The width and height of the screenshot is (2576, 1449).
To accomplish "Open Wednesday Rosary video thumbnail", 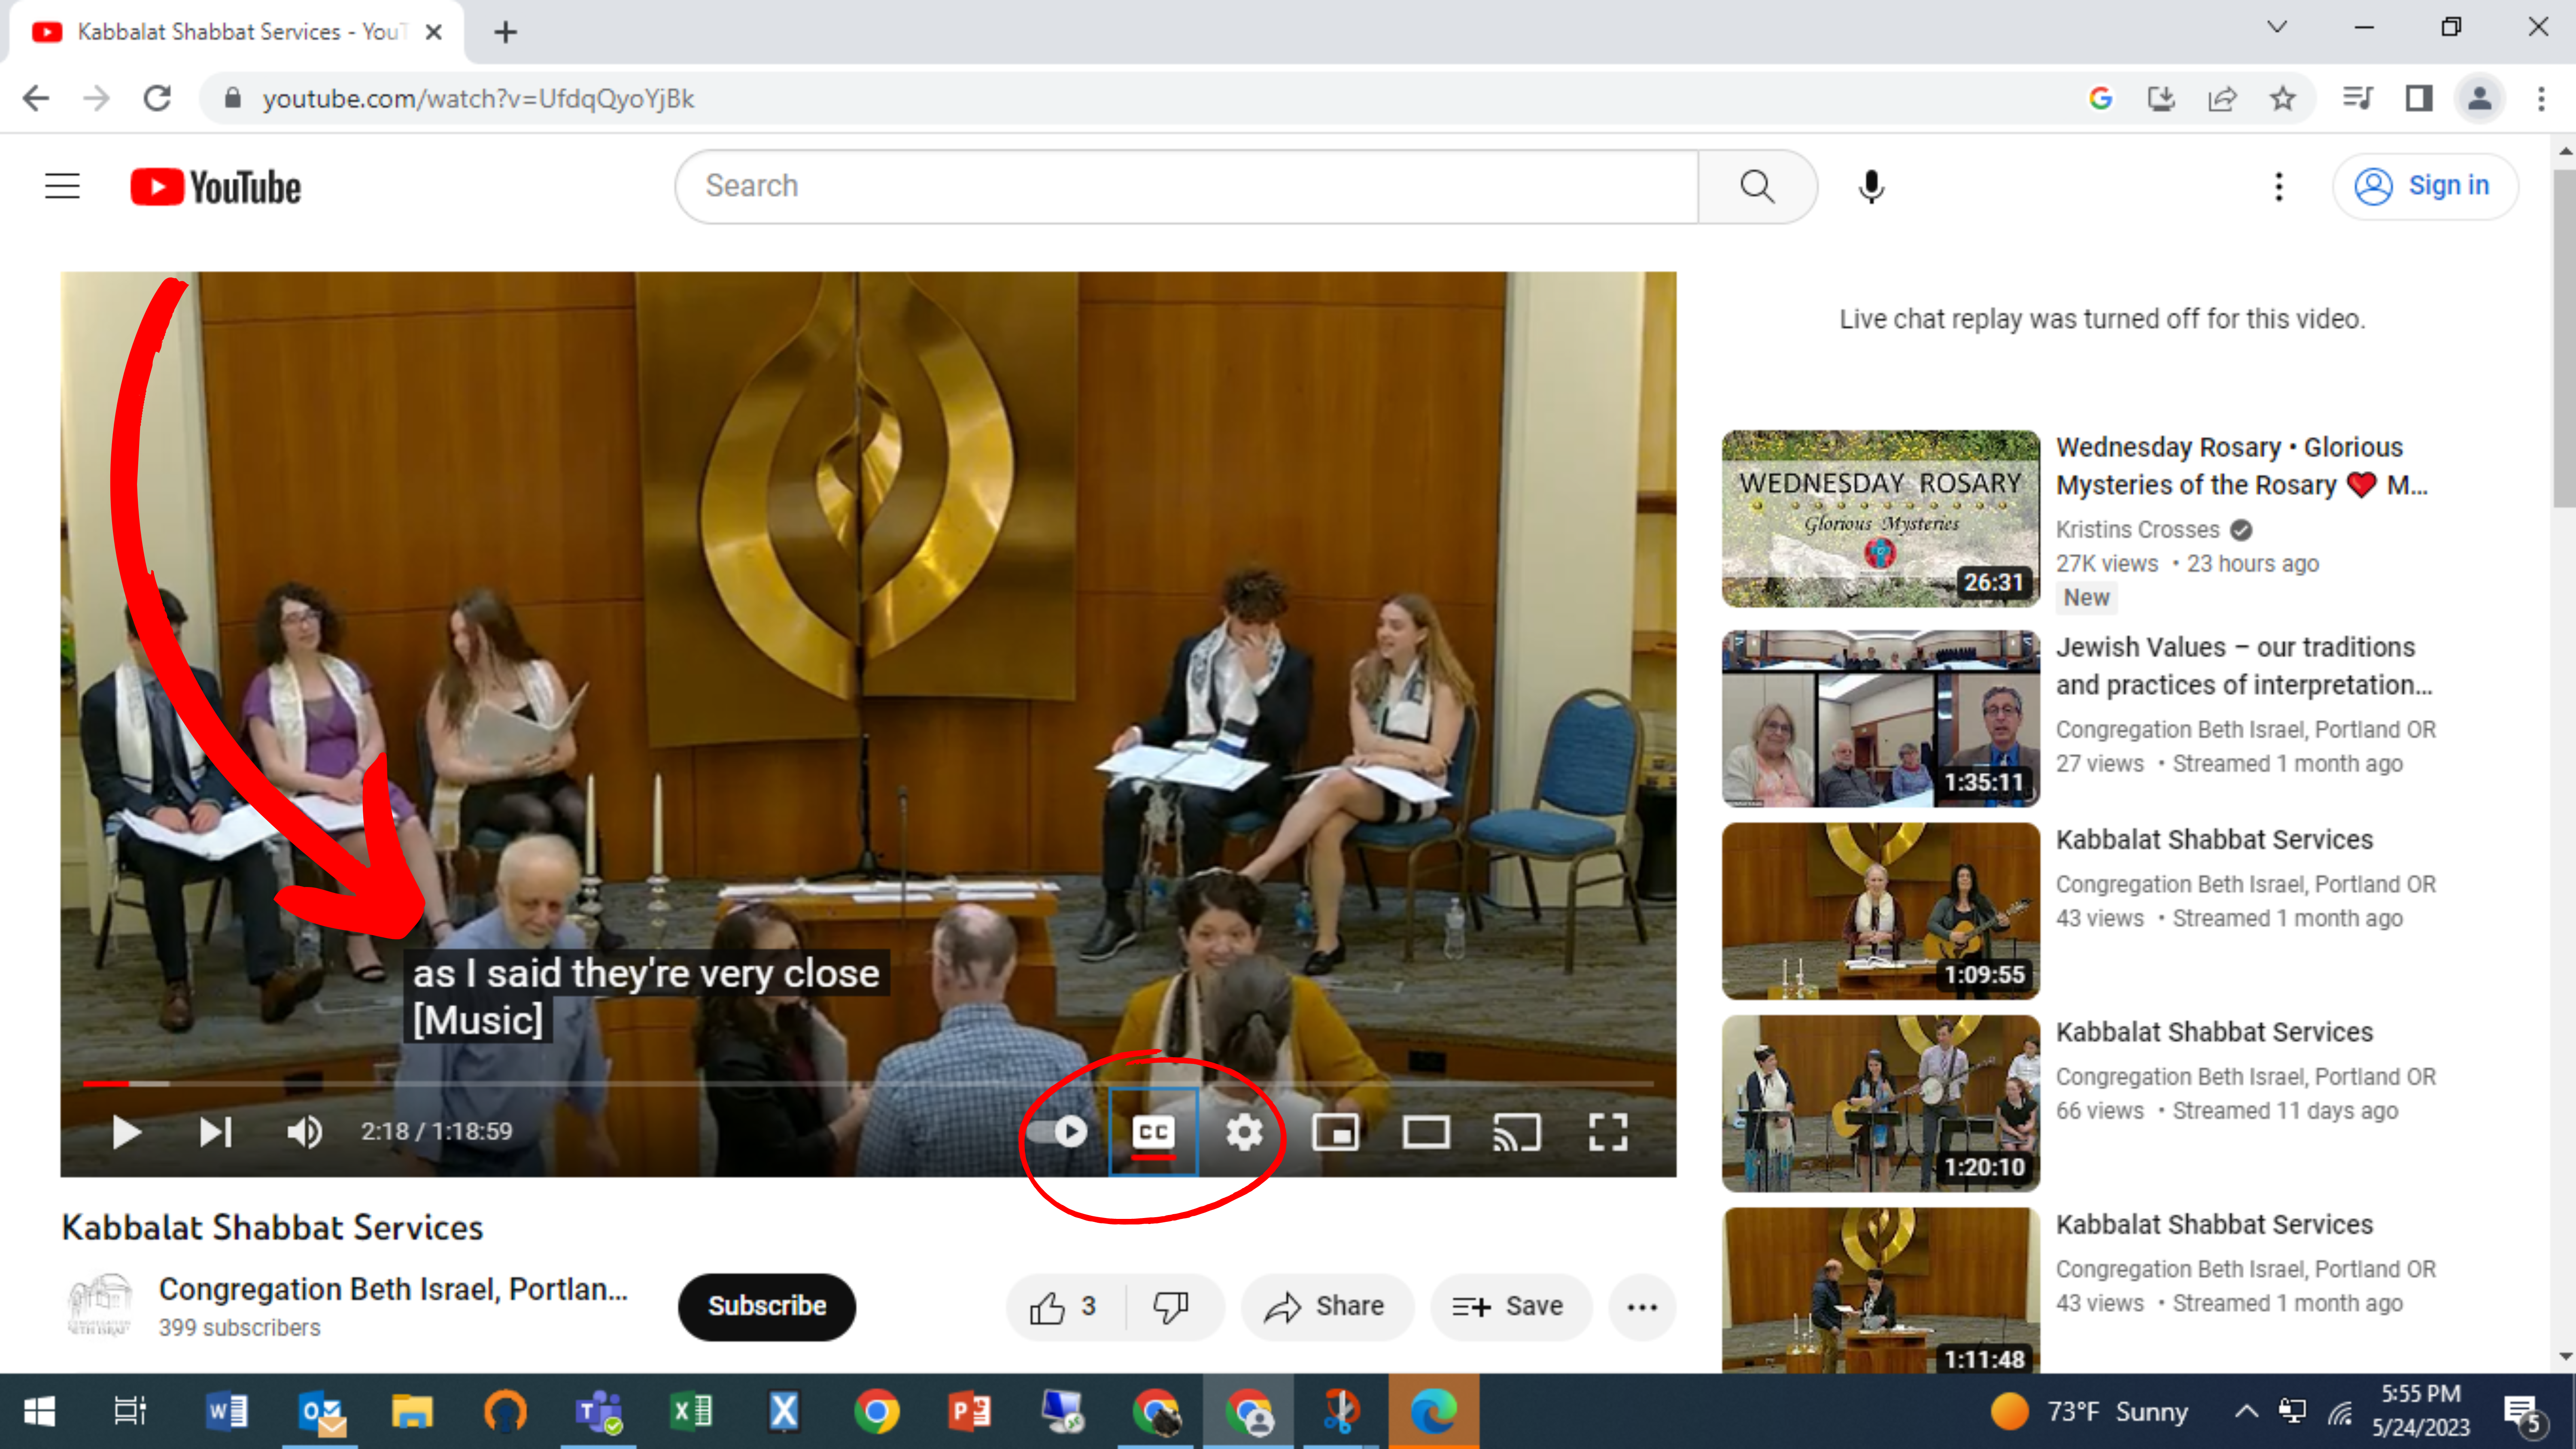I will click(1880, 519).
